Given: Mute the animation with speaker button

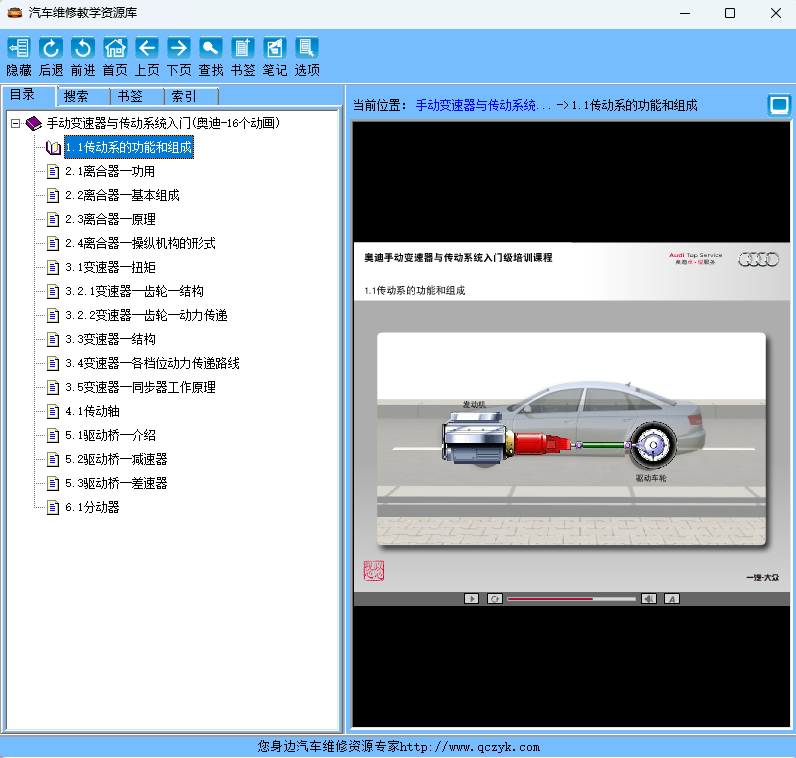Looking at the screenshot, I should click(x=649, y=599).
